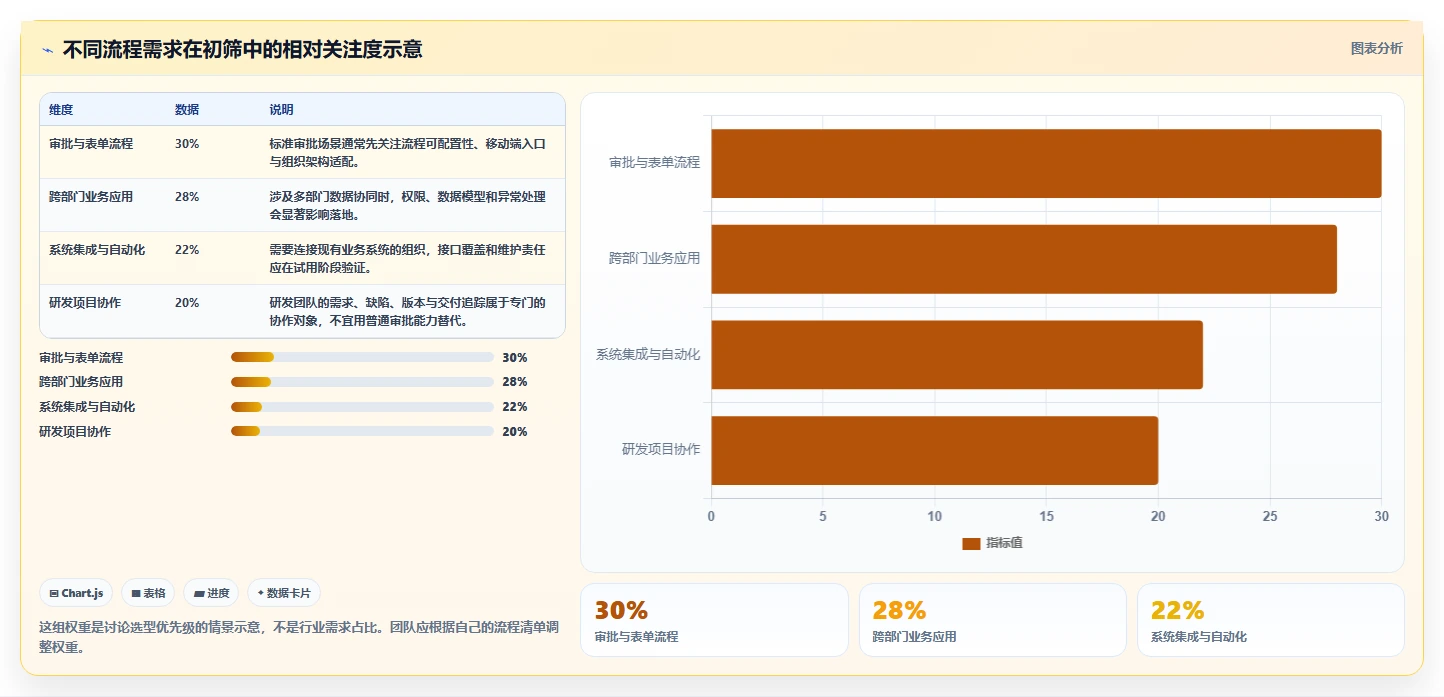
Task: Click the 跨部门业务应用 bar in the chart
Action: [1024, 259]
